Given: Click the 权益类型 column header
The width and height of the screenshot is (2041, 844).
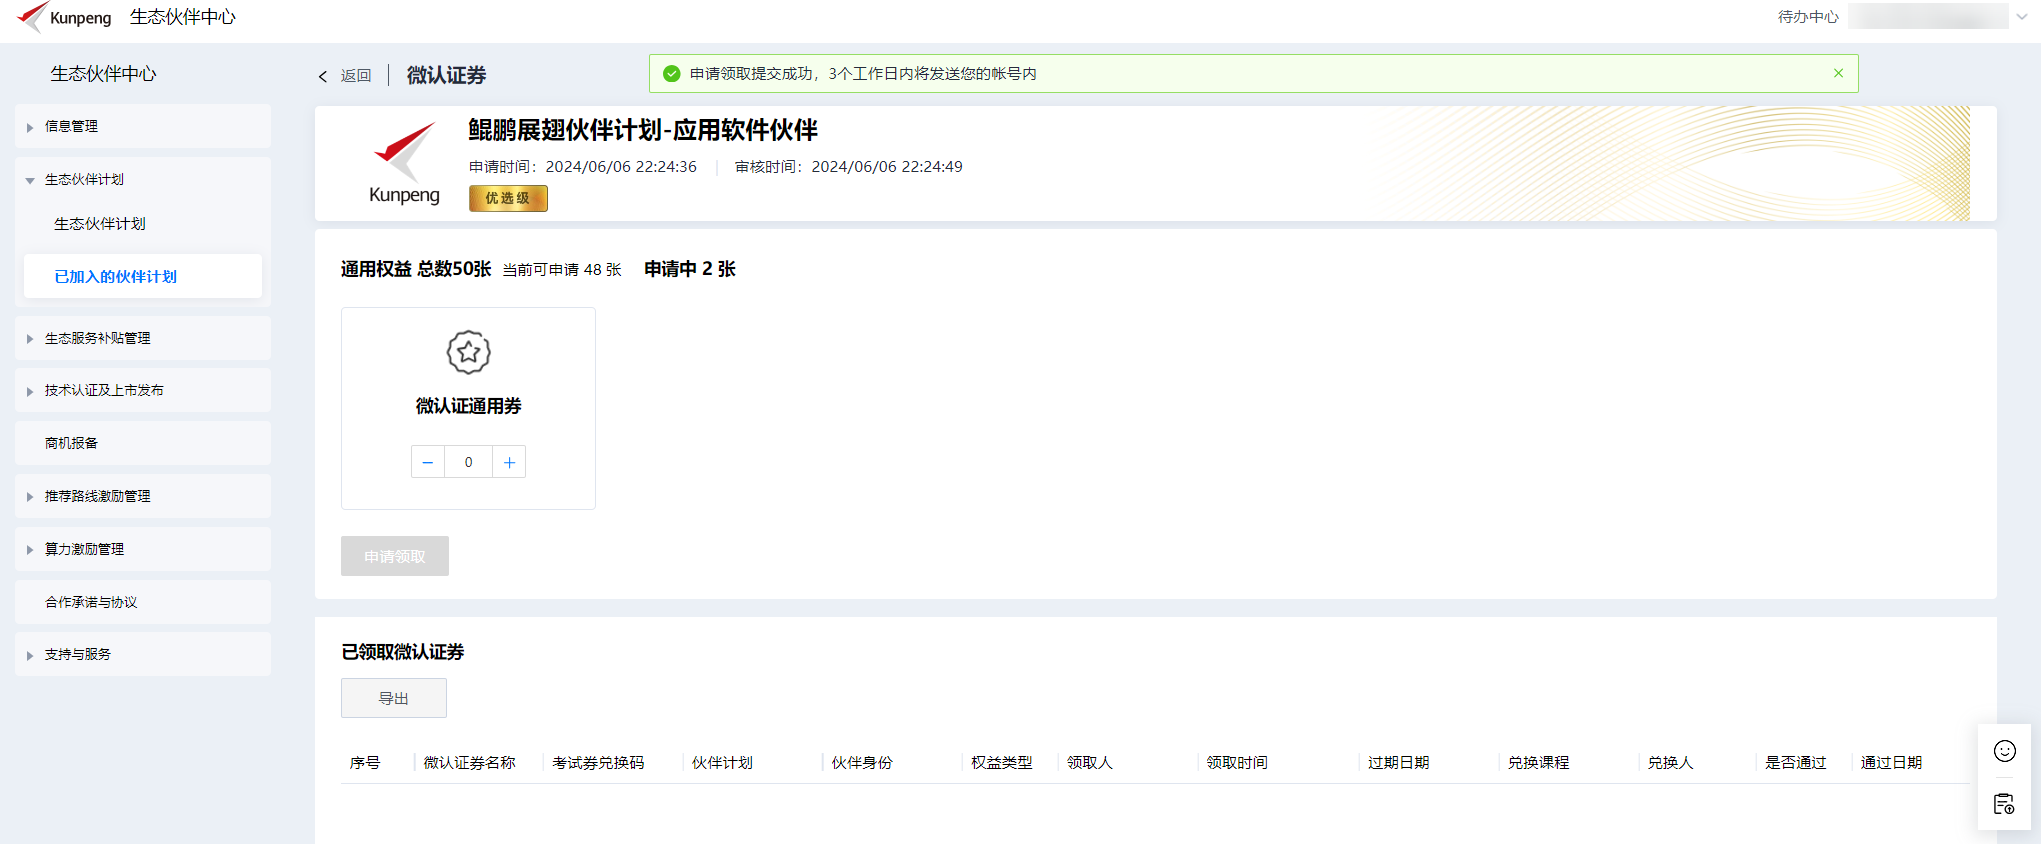Looking at the screenshot, I should click(x=1002, y=762).
